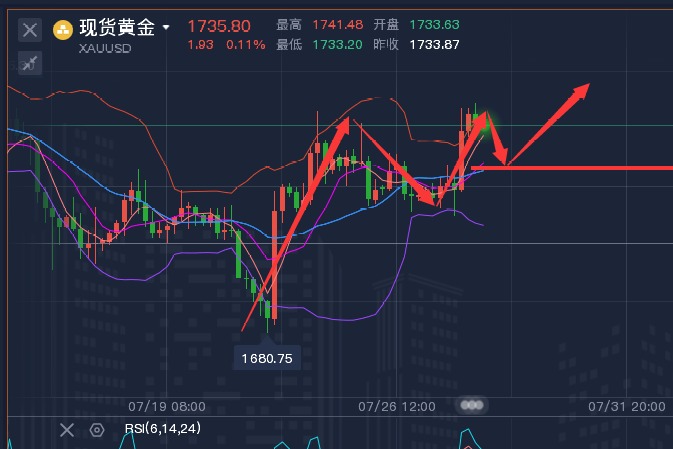Click the 07/26 12:00 time axis label
673x449 pixels.
tap(397, 407)
